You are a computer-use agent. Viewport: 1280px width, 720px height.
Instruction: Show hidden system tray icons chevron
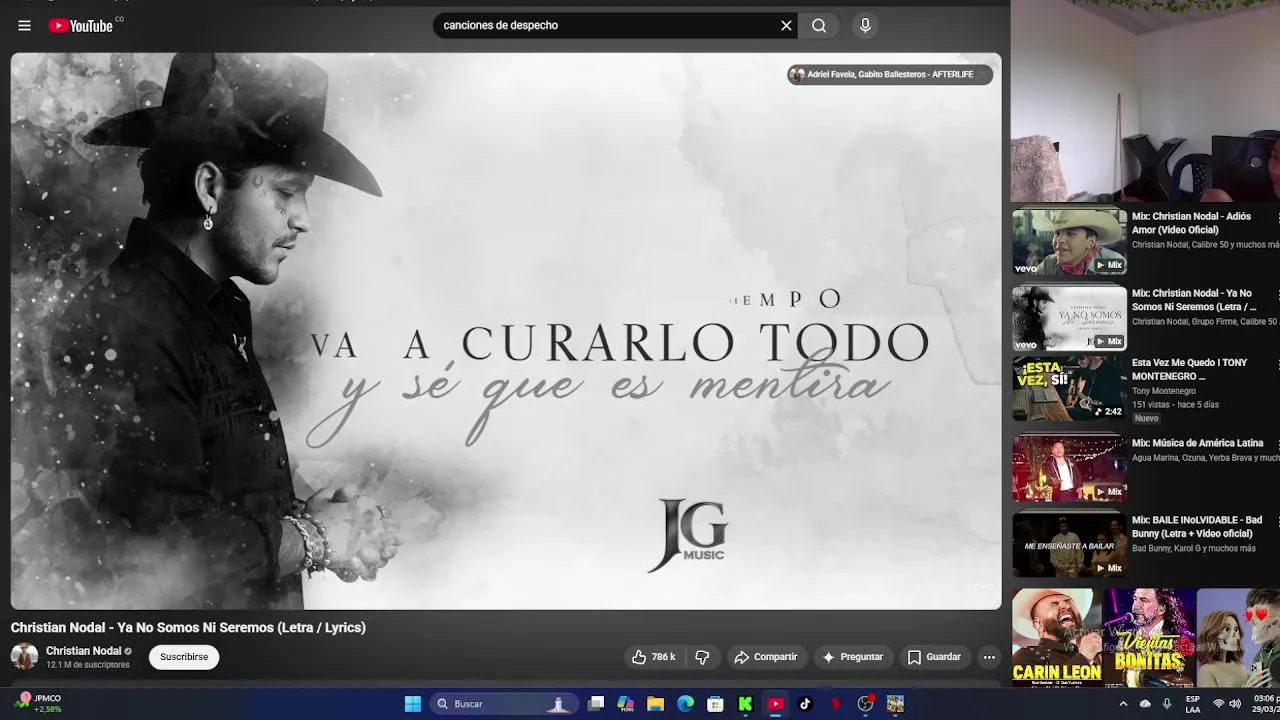point(1123,704)
